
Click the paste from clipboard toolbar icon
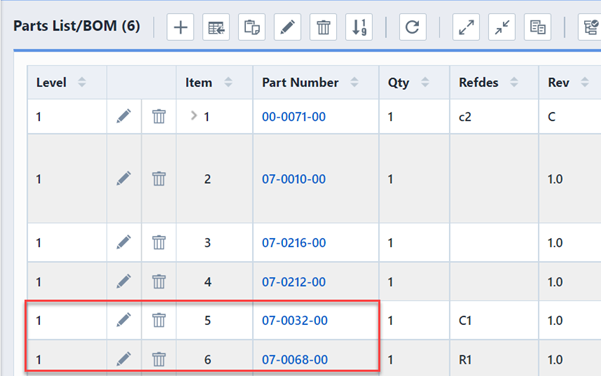pyautogui.click(x=251, y=27)
